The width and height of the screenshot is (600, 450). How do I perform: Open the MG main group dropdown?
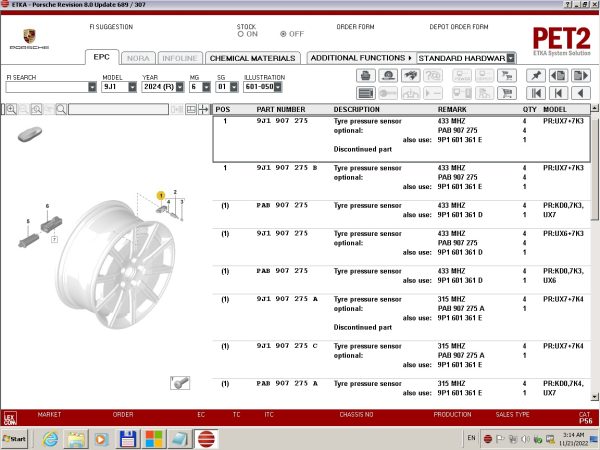point(206,87)
